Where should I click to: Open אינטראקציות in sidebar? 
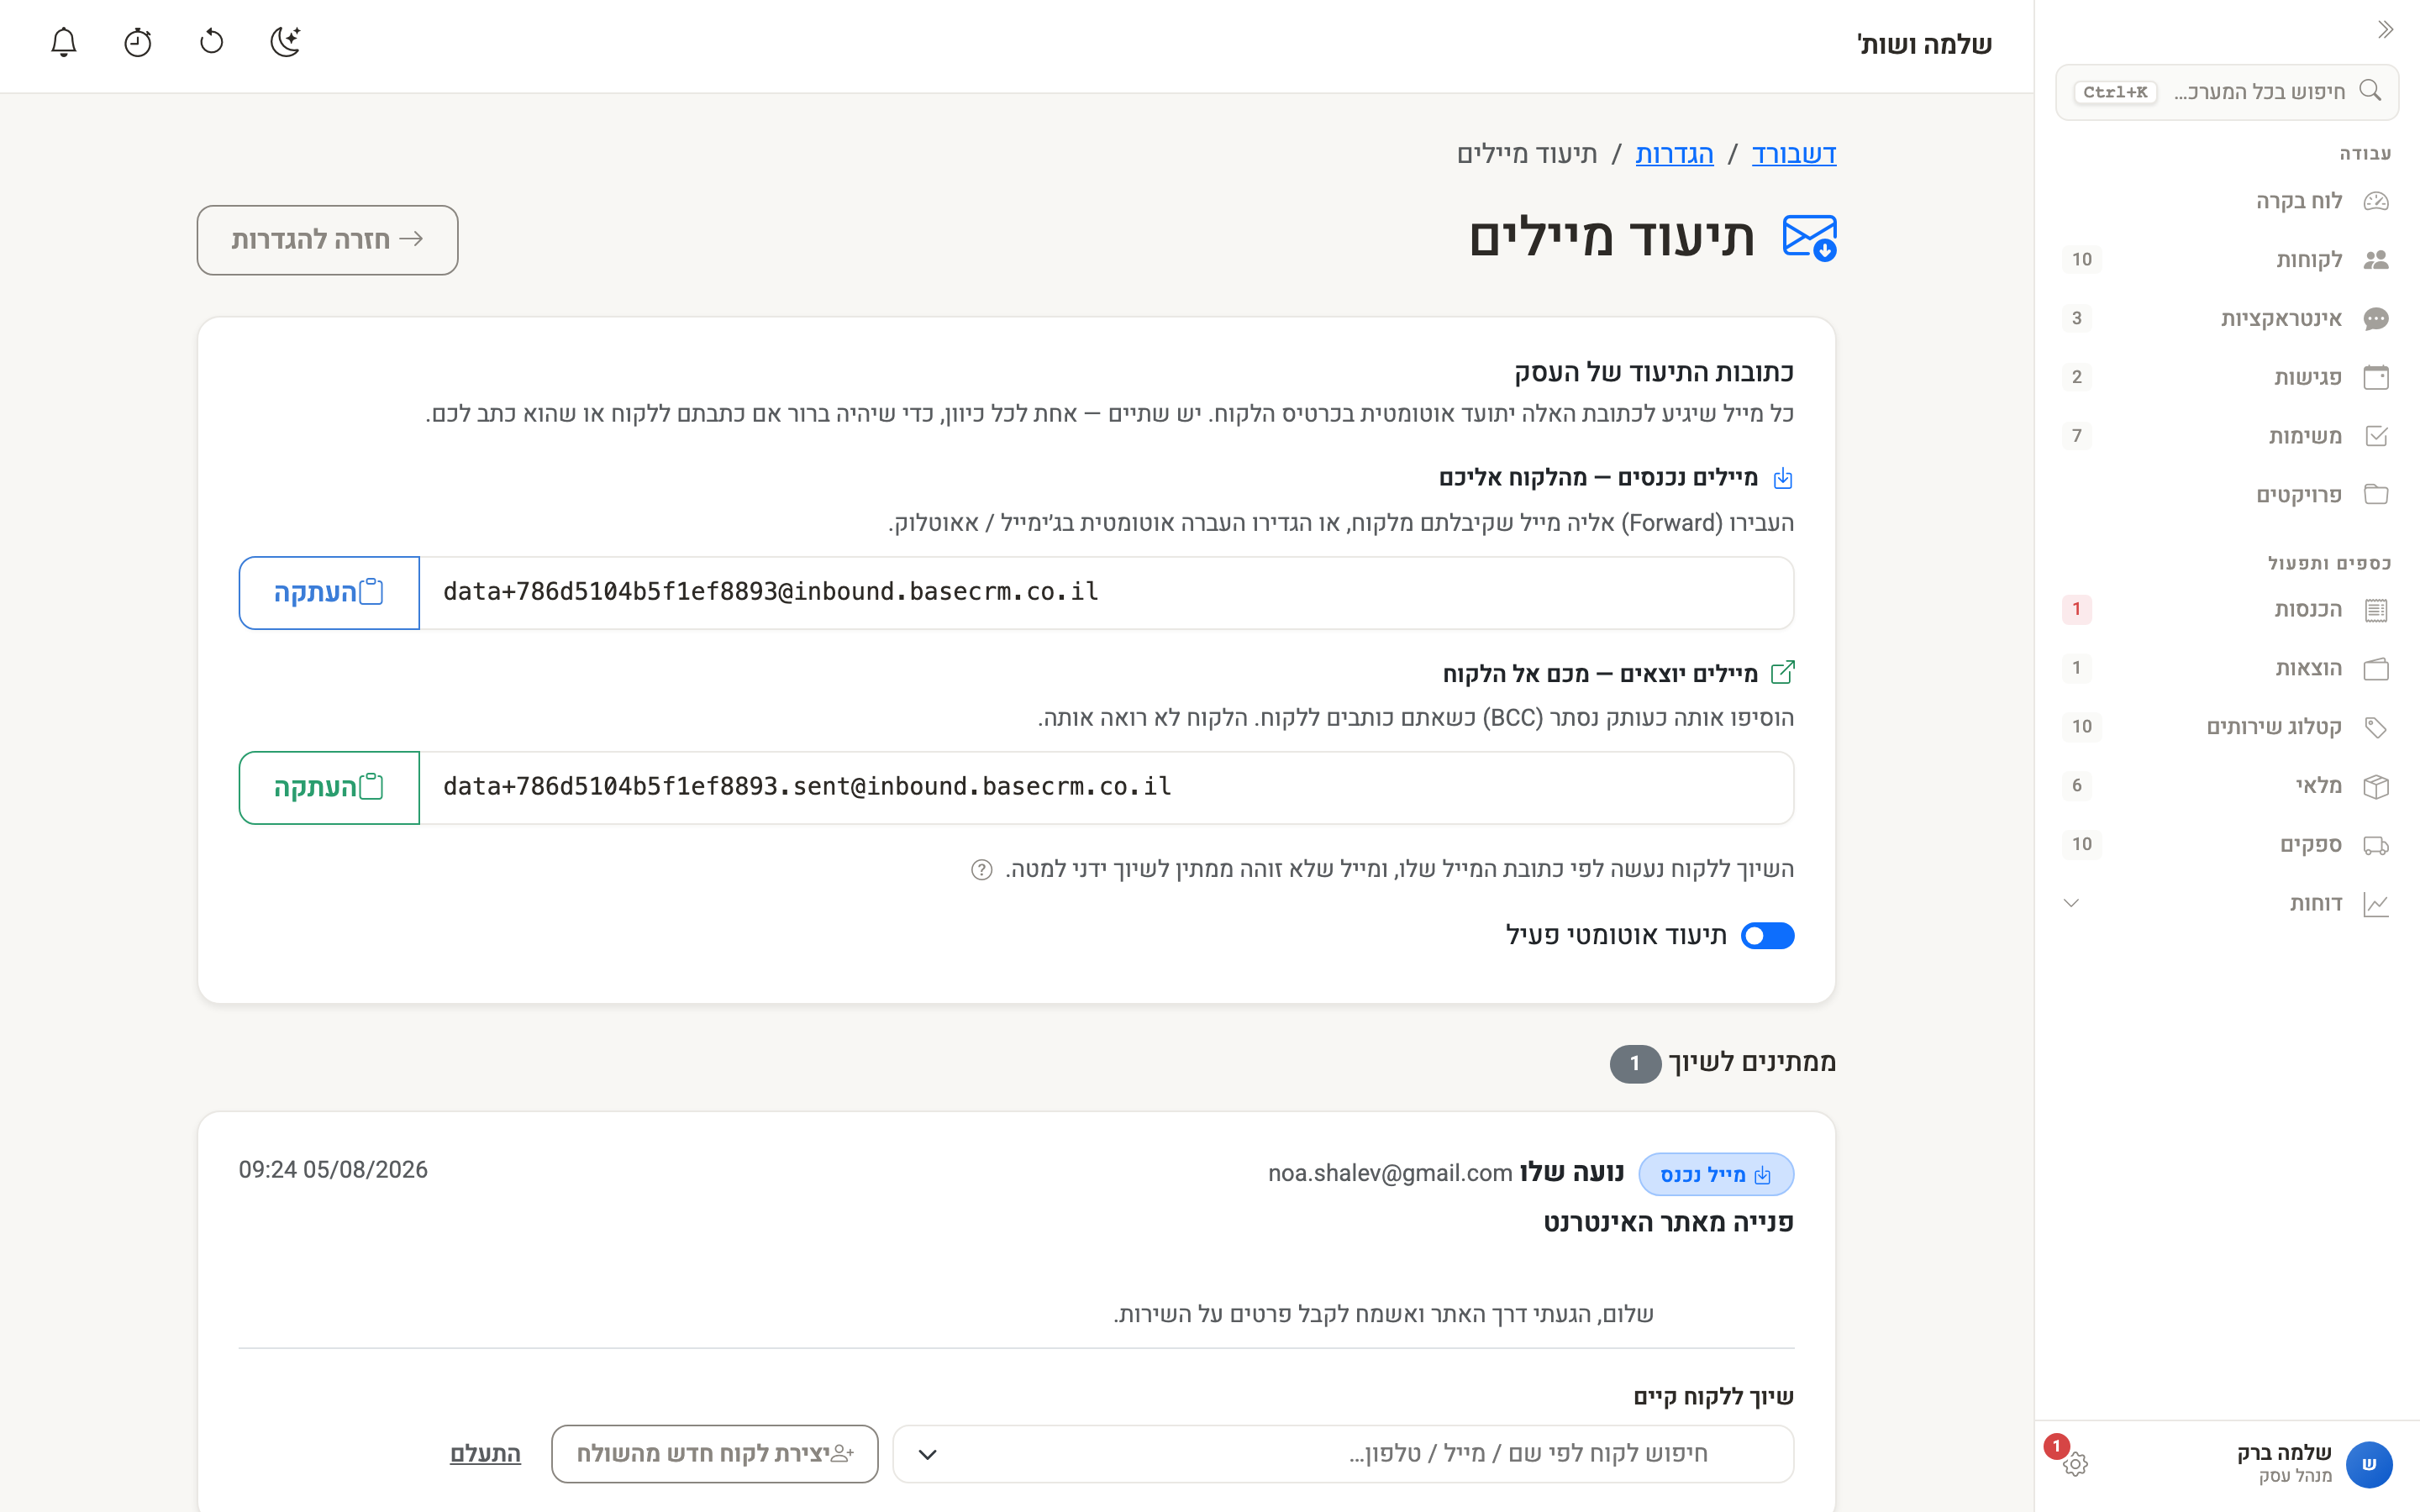click(2227, 319)
